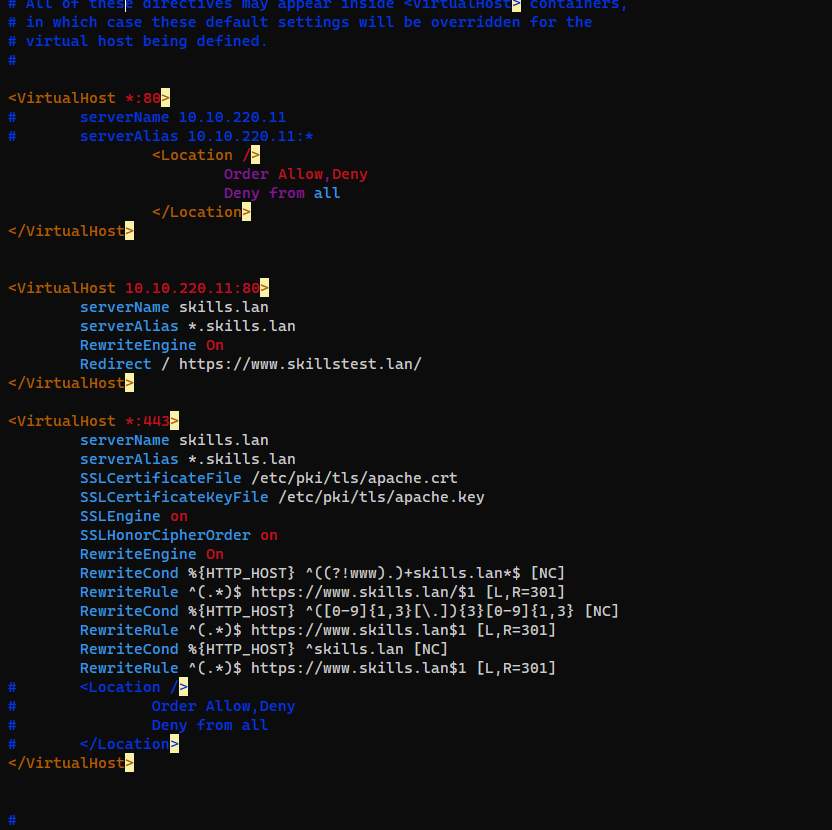Place cursor on commented 'serverAlias 10.10.220.11:*' line

[161, 136]
